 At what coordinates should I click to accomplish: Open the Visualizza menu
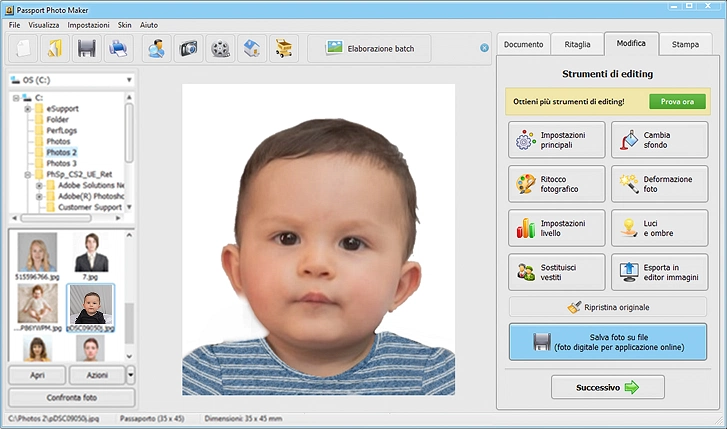click(44, 25)
